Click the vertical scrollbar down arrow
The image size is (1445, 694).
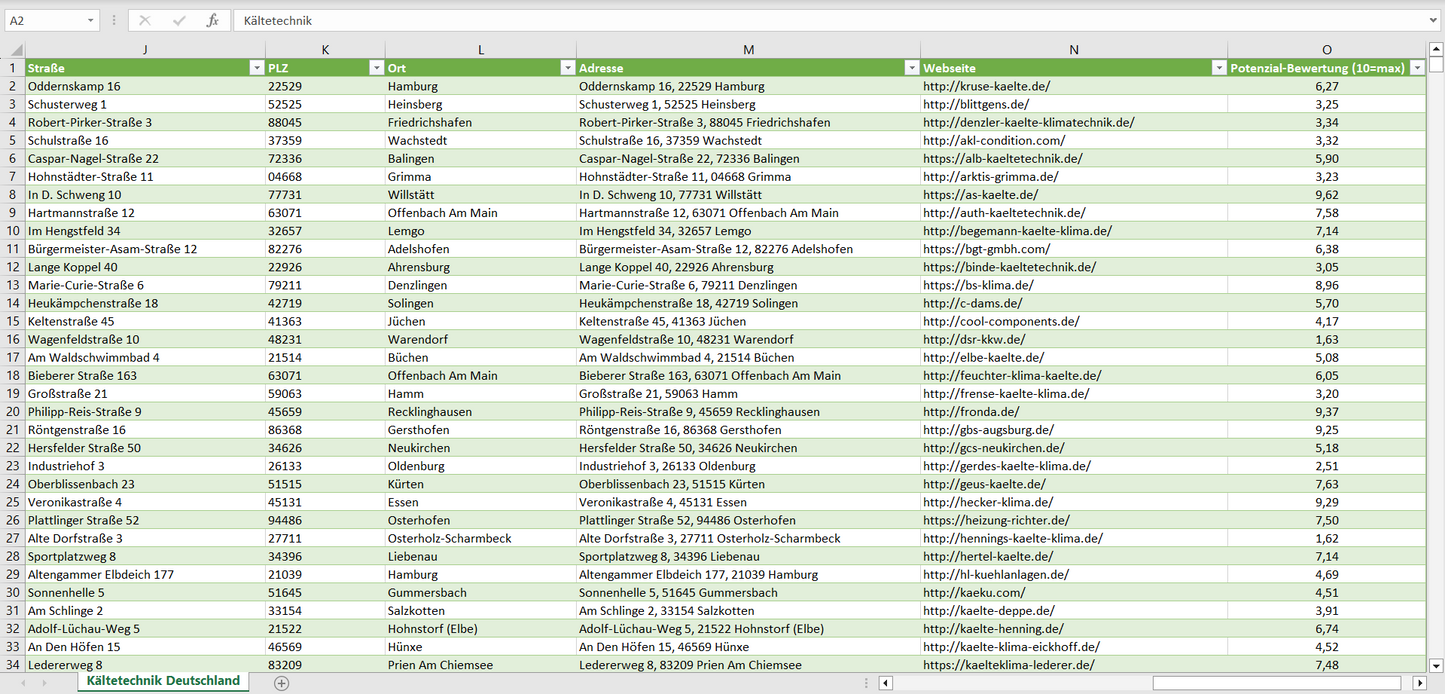(1436, 665)
